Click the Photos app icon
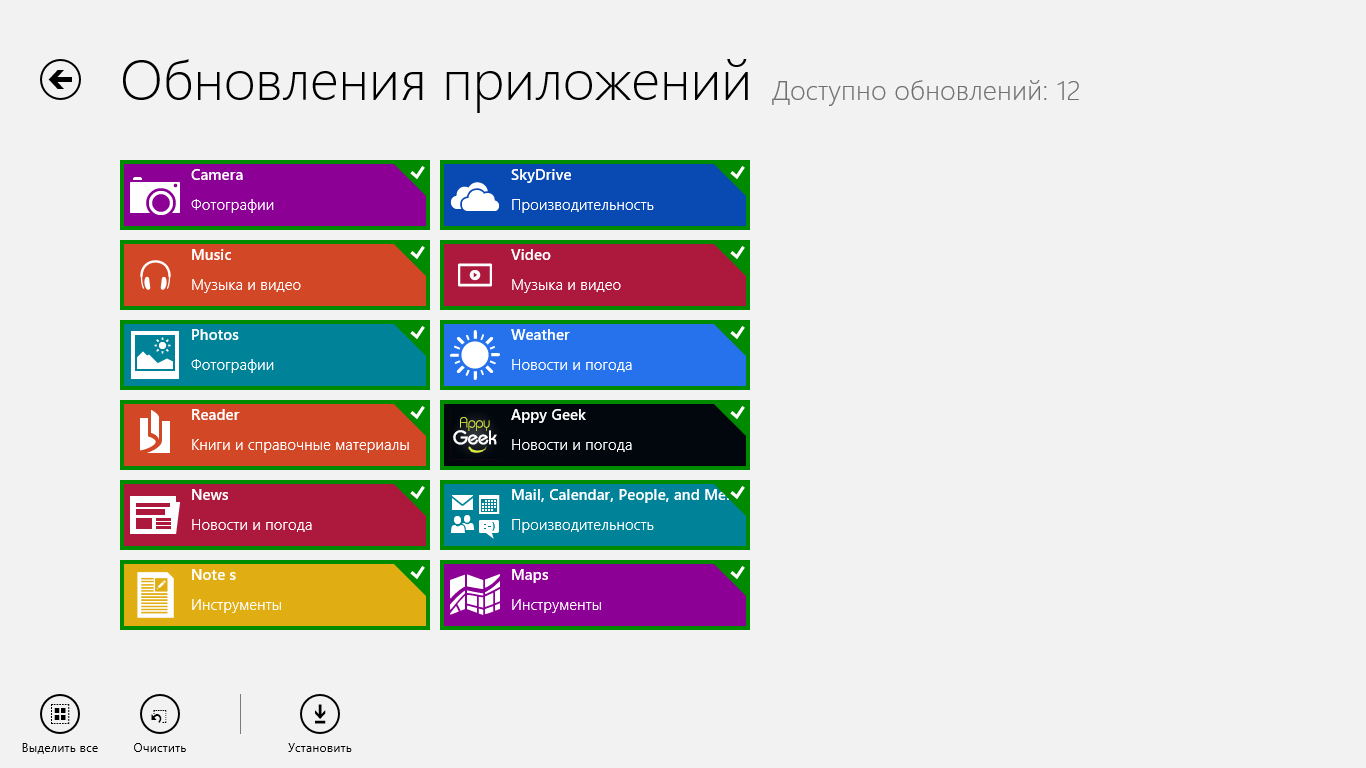The height and width of the screenshot is (768, 1366). pos(155,355)
